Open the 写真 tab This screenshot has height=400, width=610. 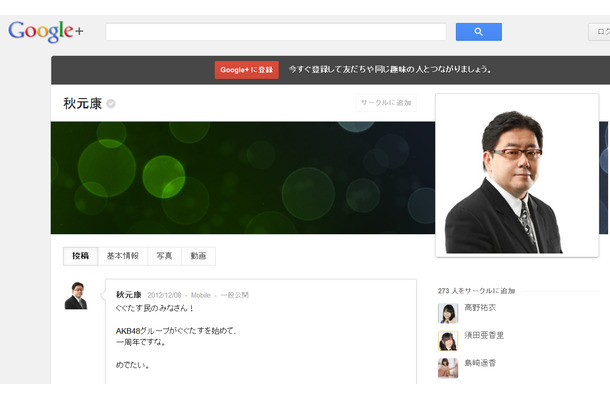164,256
